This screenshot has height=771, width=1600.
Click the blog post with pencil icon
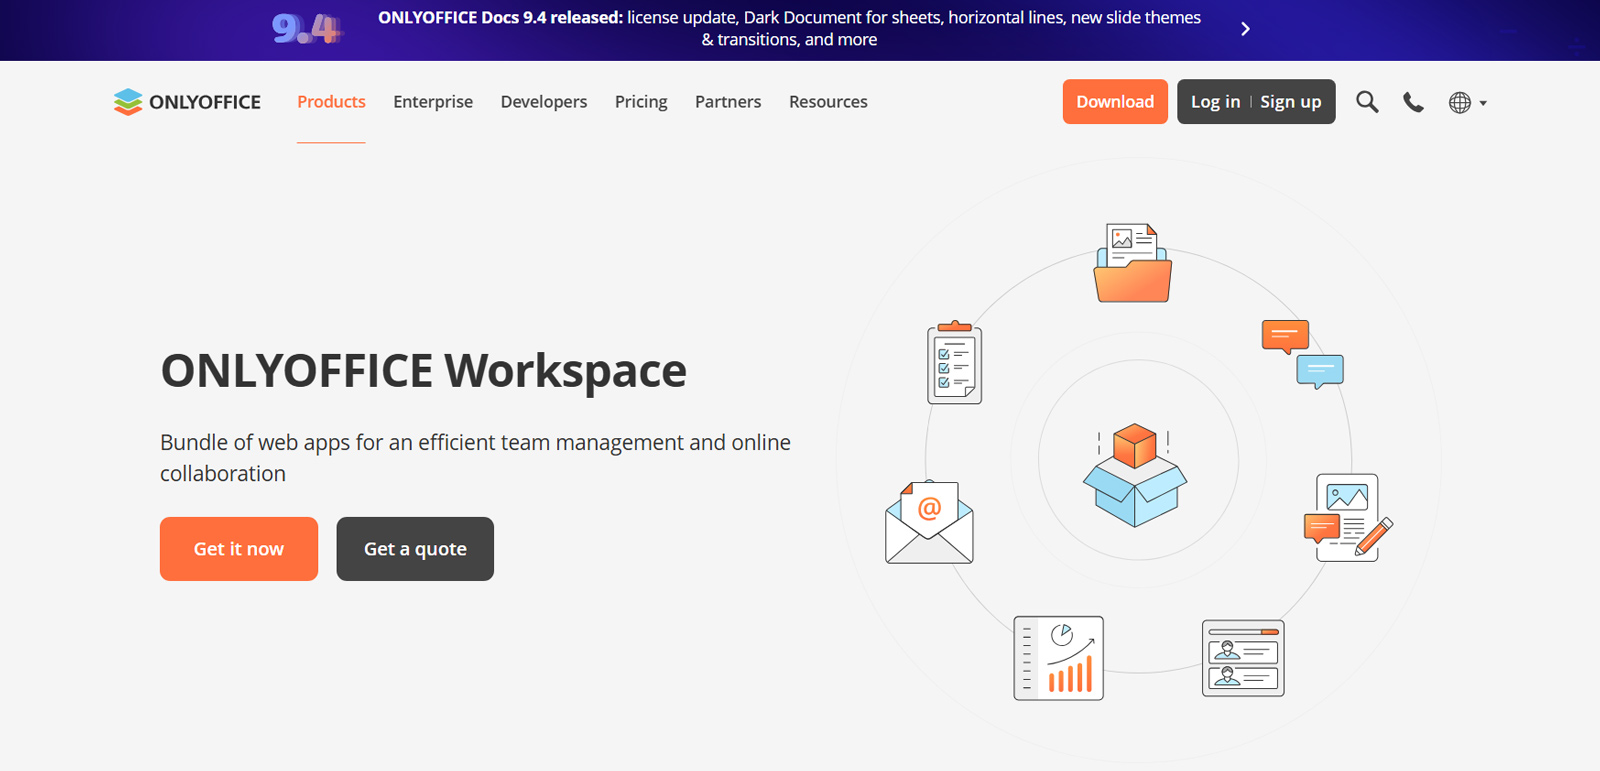tap(1348, 517)
